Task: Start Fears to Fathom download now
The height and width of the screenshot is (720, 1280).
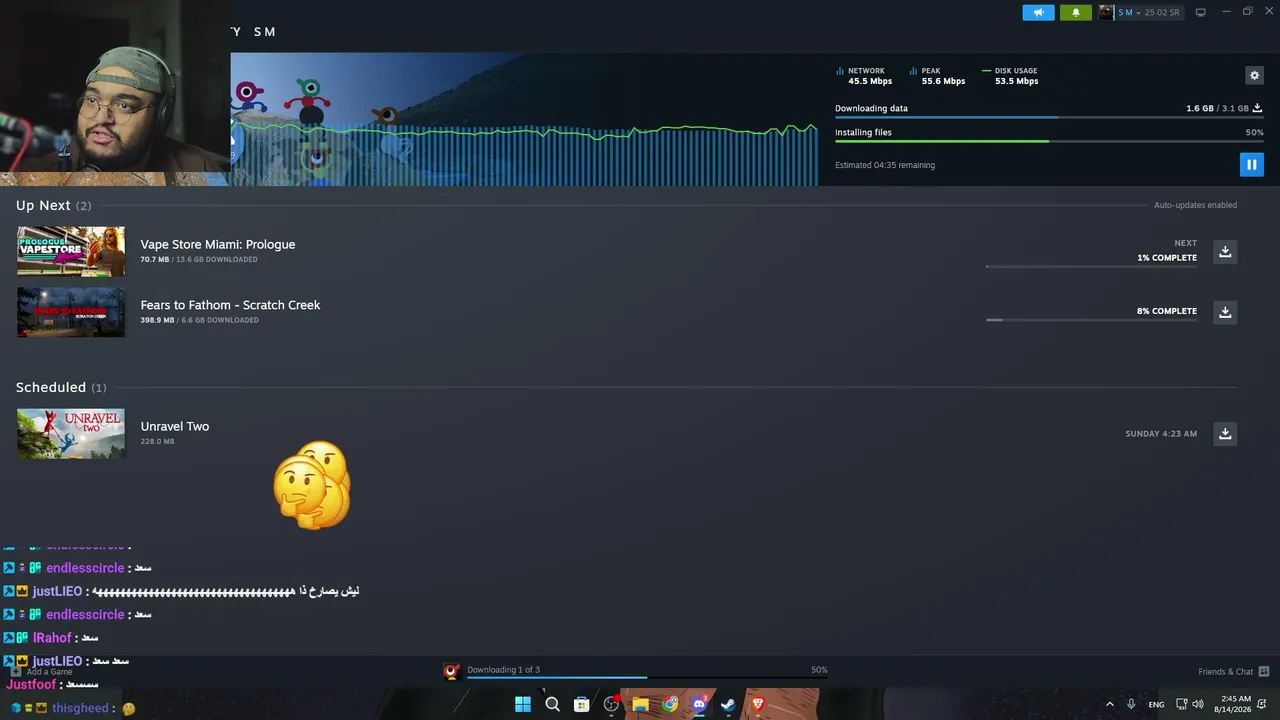Action: [1225, 312]
